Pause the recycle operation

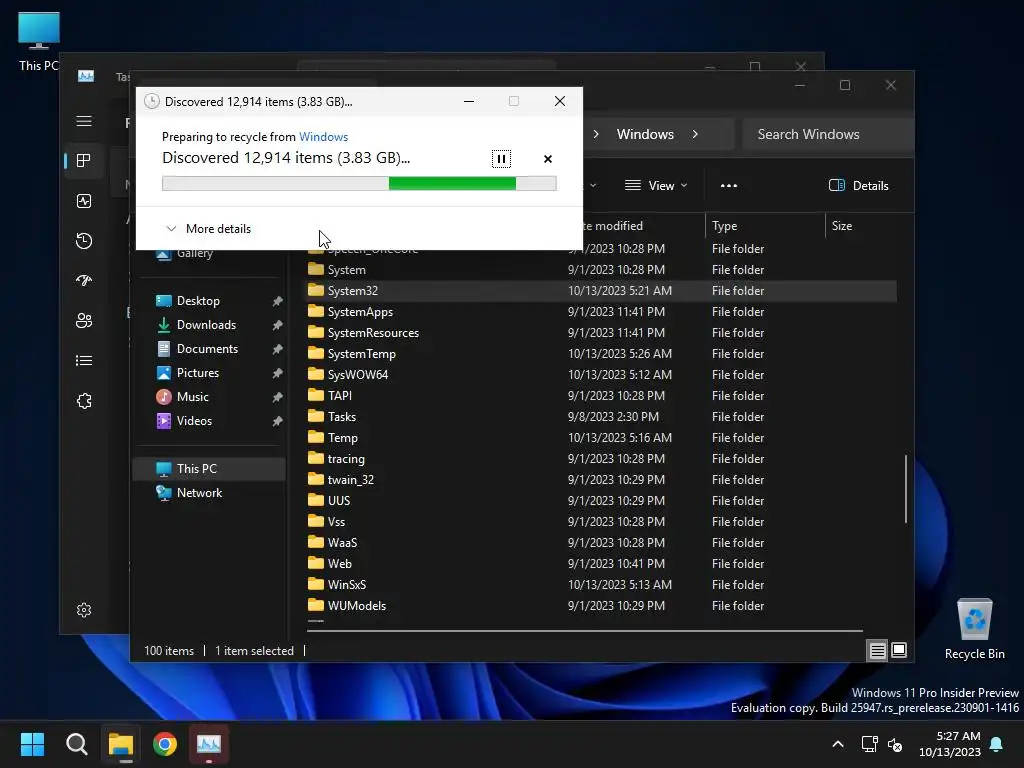point(501,159)
